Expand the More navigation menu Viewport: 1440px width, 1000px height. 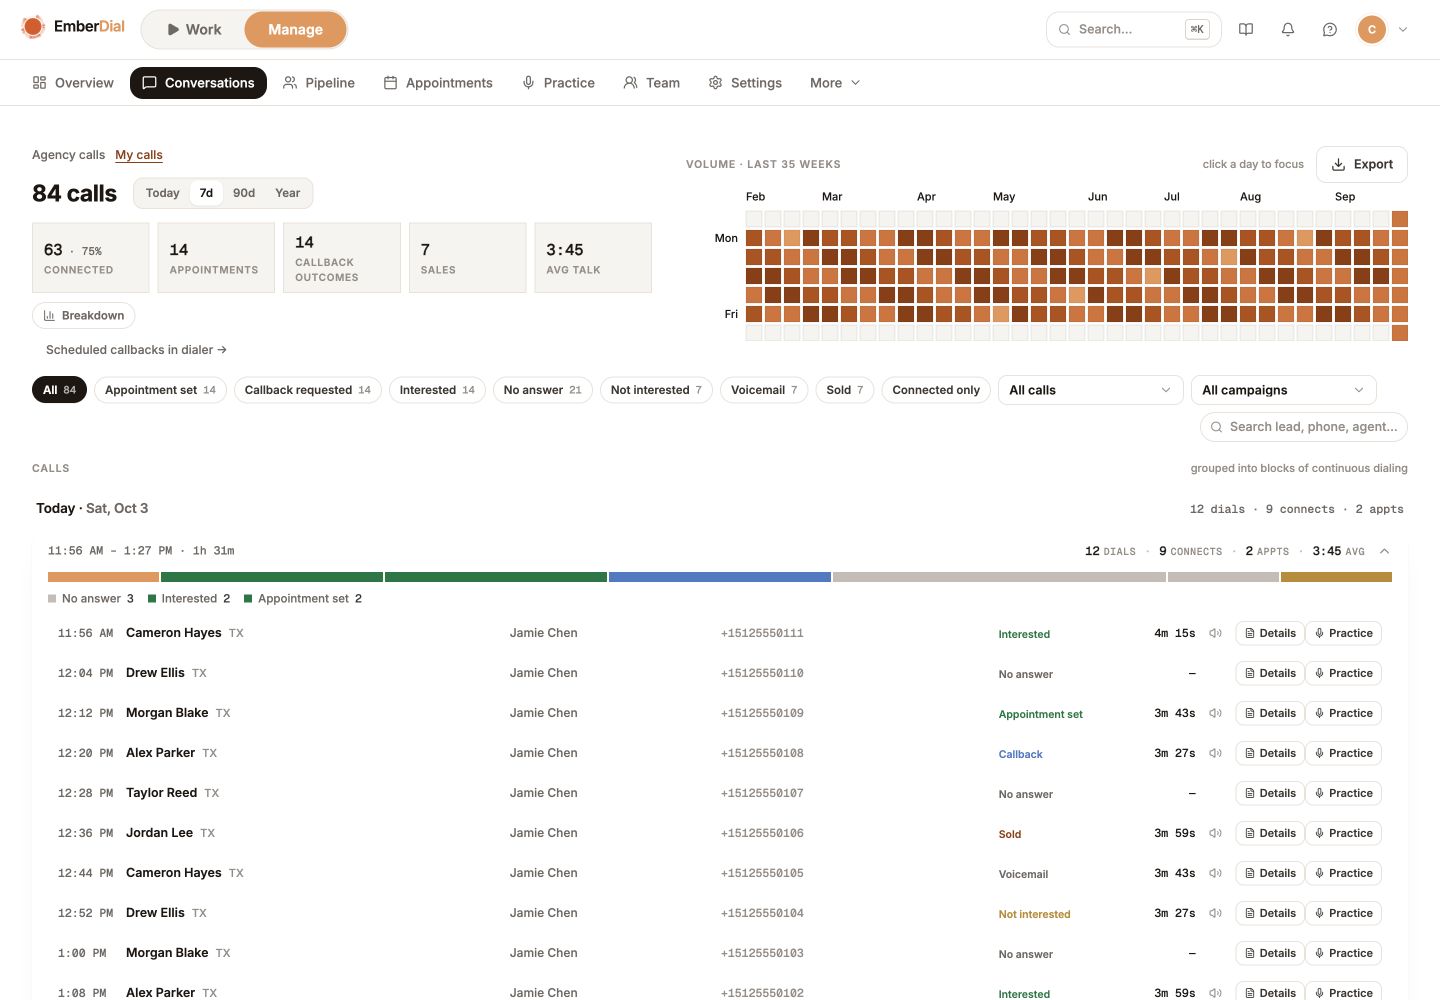click(x=835, y=83)
